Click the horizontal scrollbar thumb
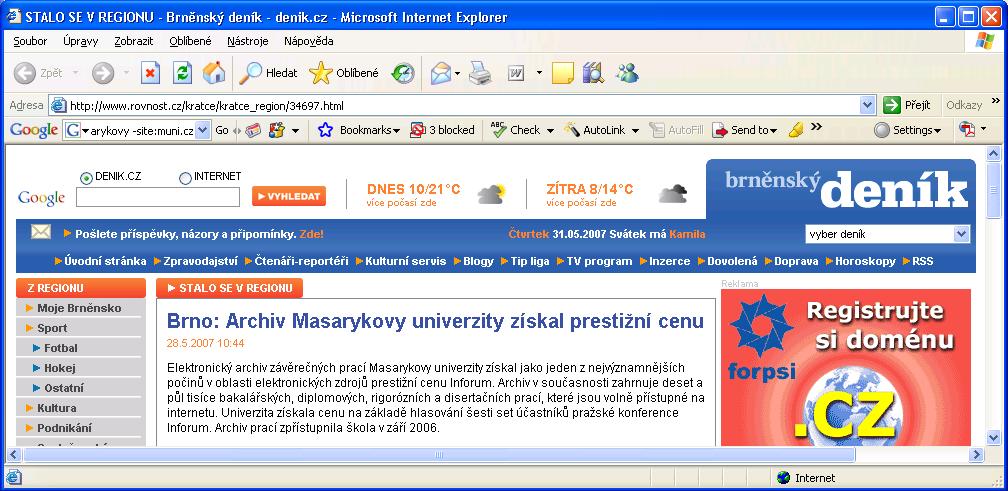 (x=439, y=455)
